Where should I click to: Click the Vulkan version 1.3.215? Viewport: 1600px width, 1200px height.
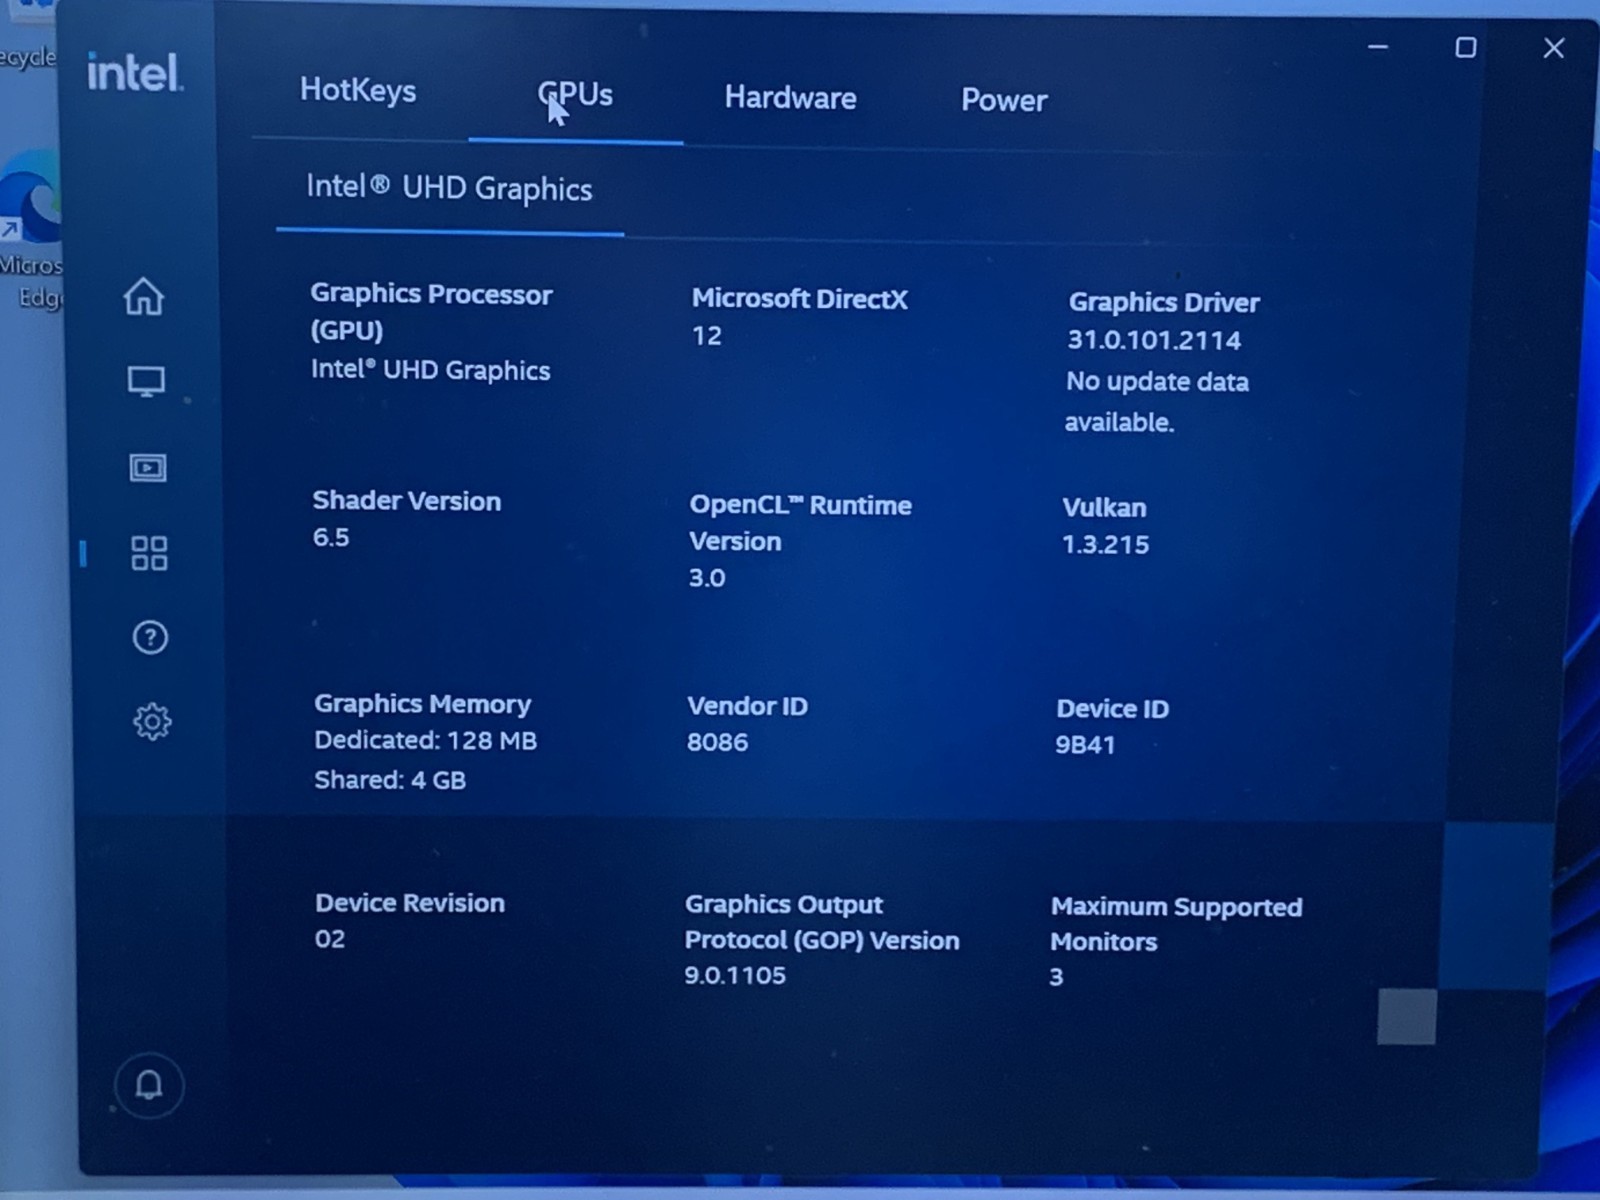tap(1105, 545)
